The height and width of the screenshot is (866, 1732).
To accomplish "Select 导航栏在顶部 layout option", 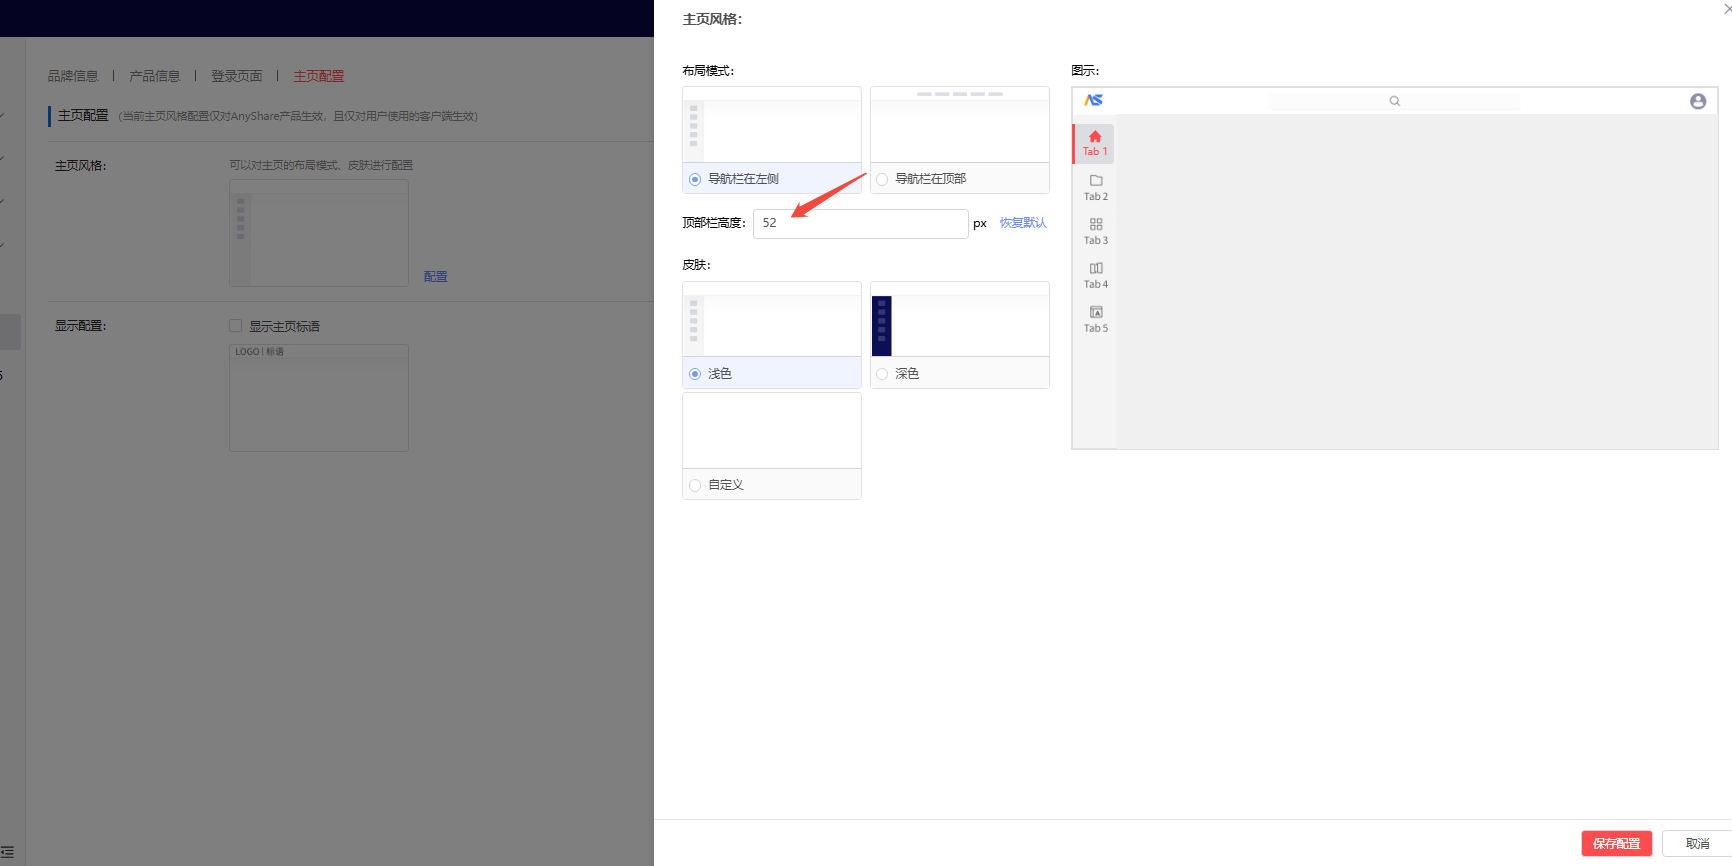I will [882, 179].
